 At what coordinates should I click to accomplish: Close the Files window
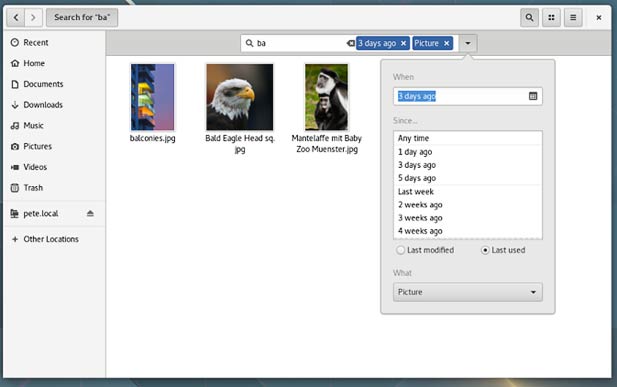click(599, 18)
